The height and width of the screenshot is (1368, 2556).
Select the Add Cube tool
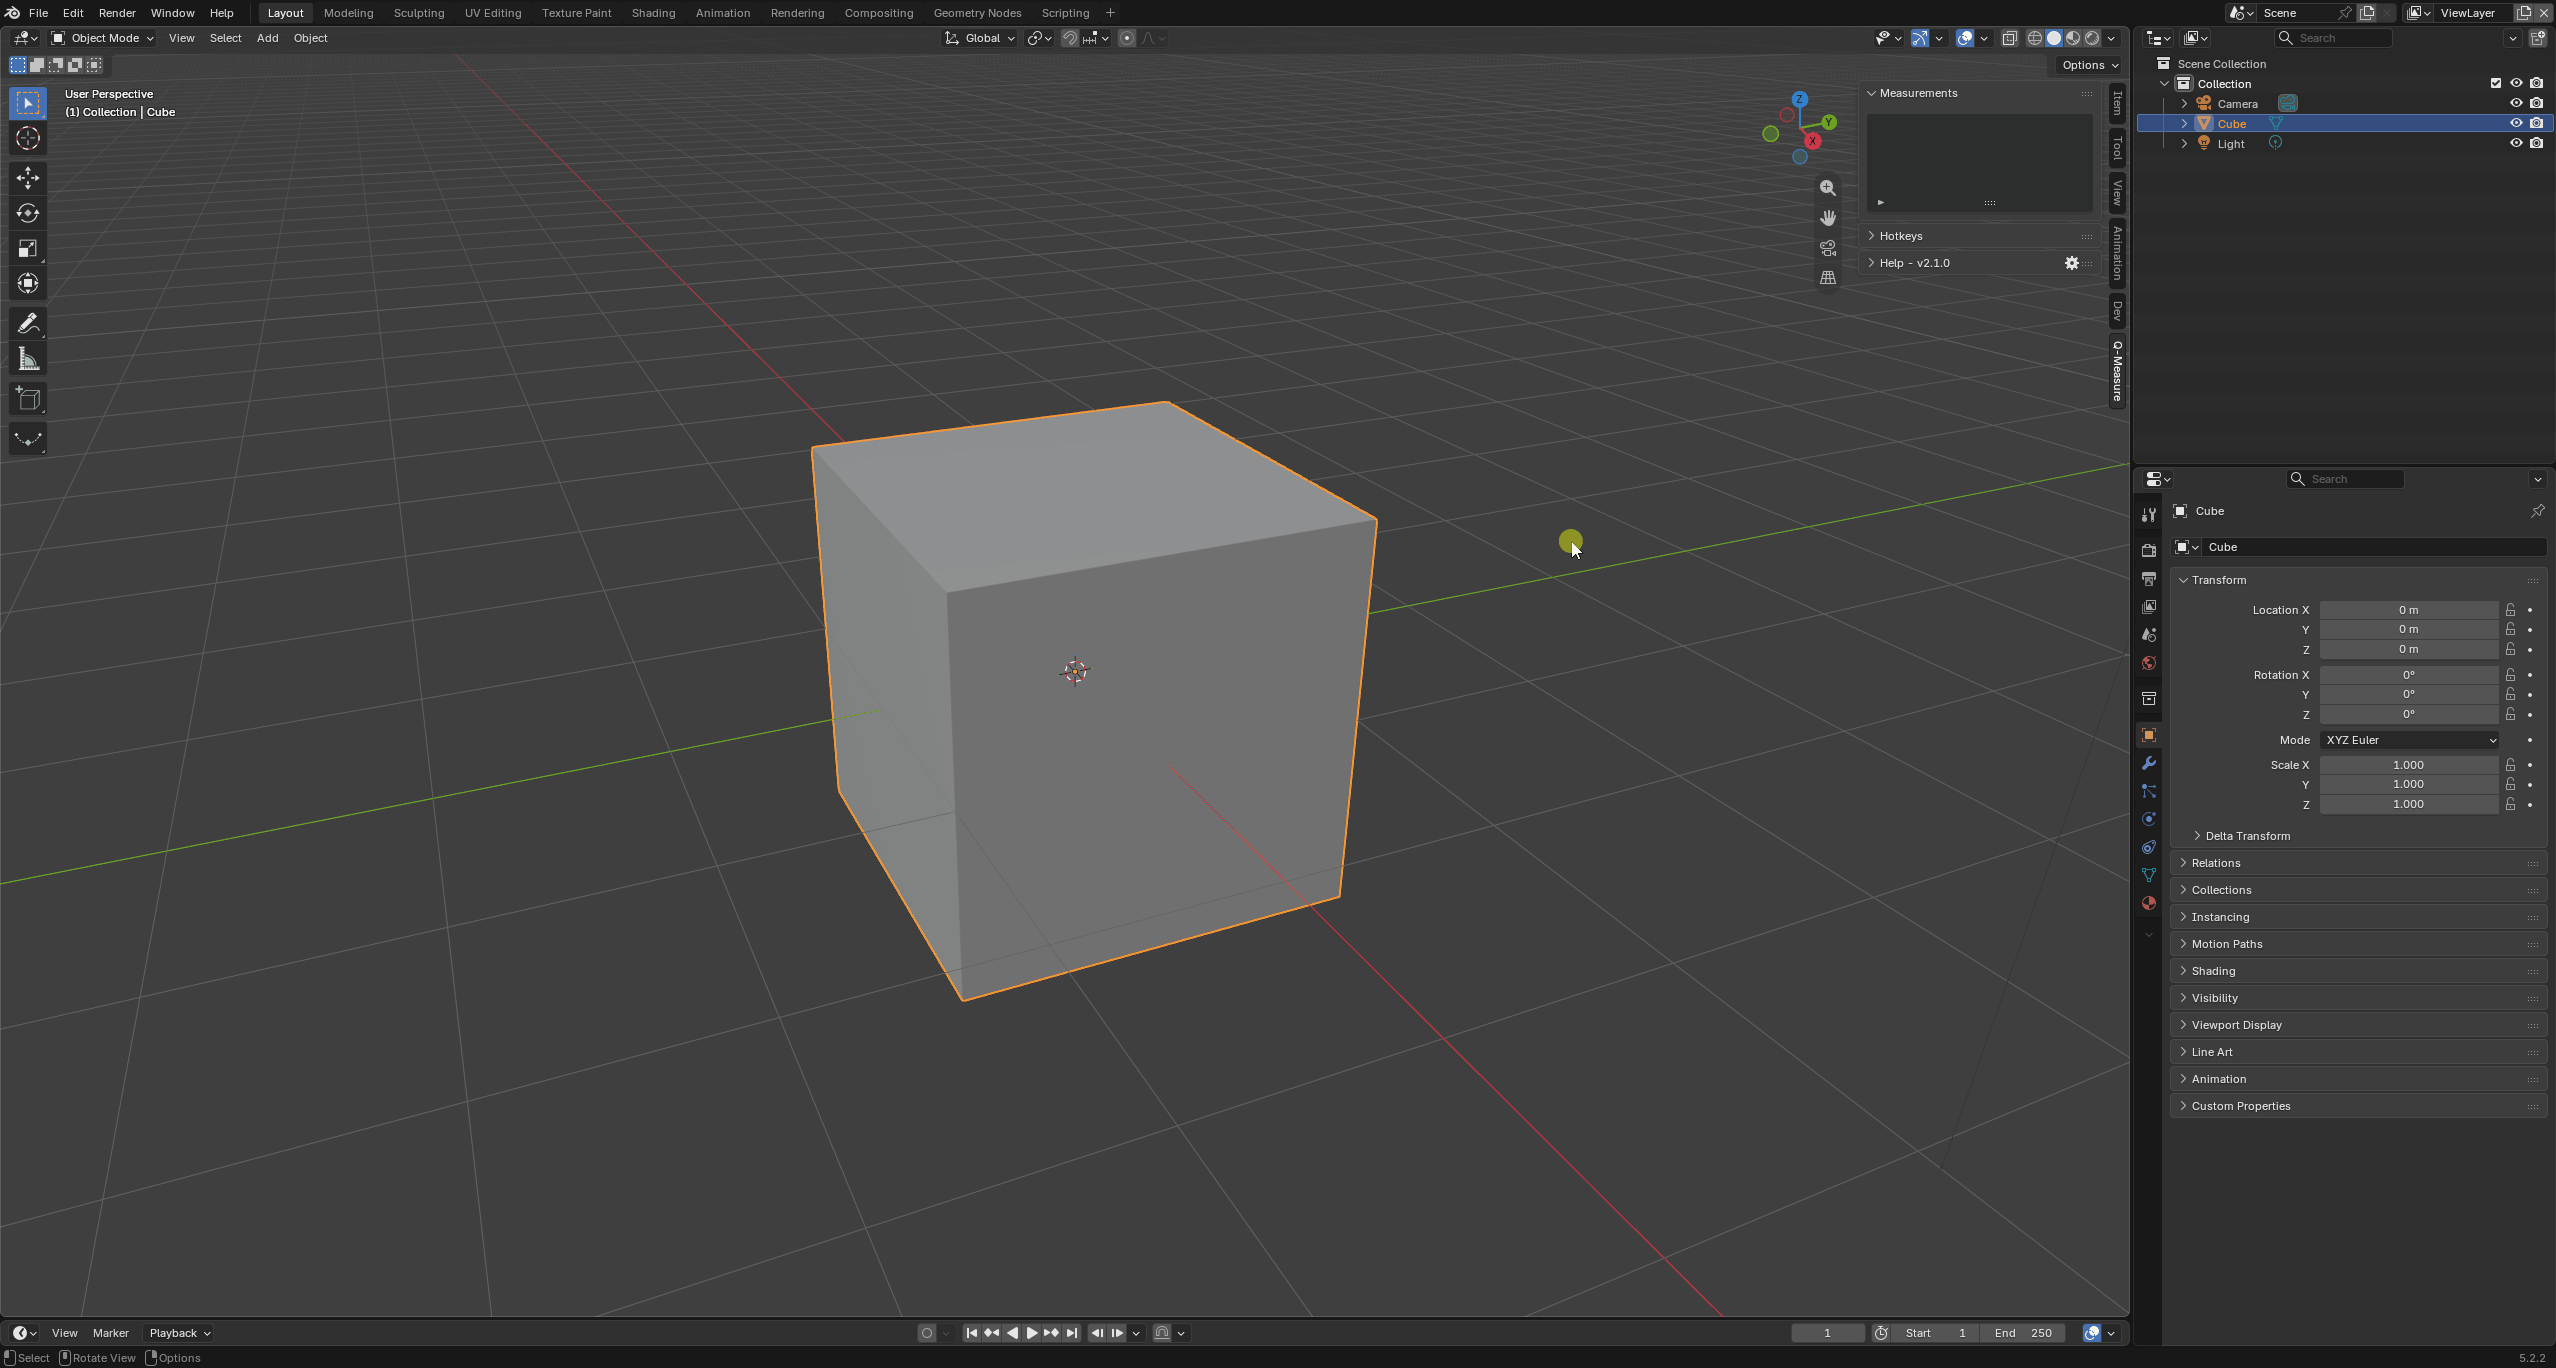pos(28,399)
